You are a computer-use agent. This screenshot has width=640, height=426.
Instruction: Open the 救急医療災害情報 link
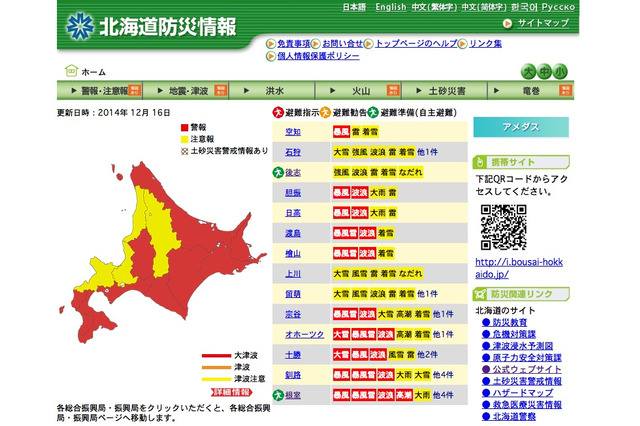coord(527,404)
